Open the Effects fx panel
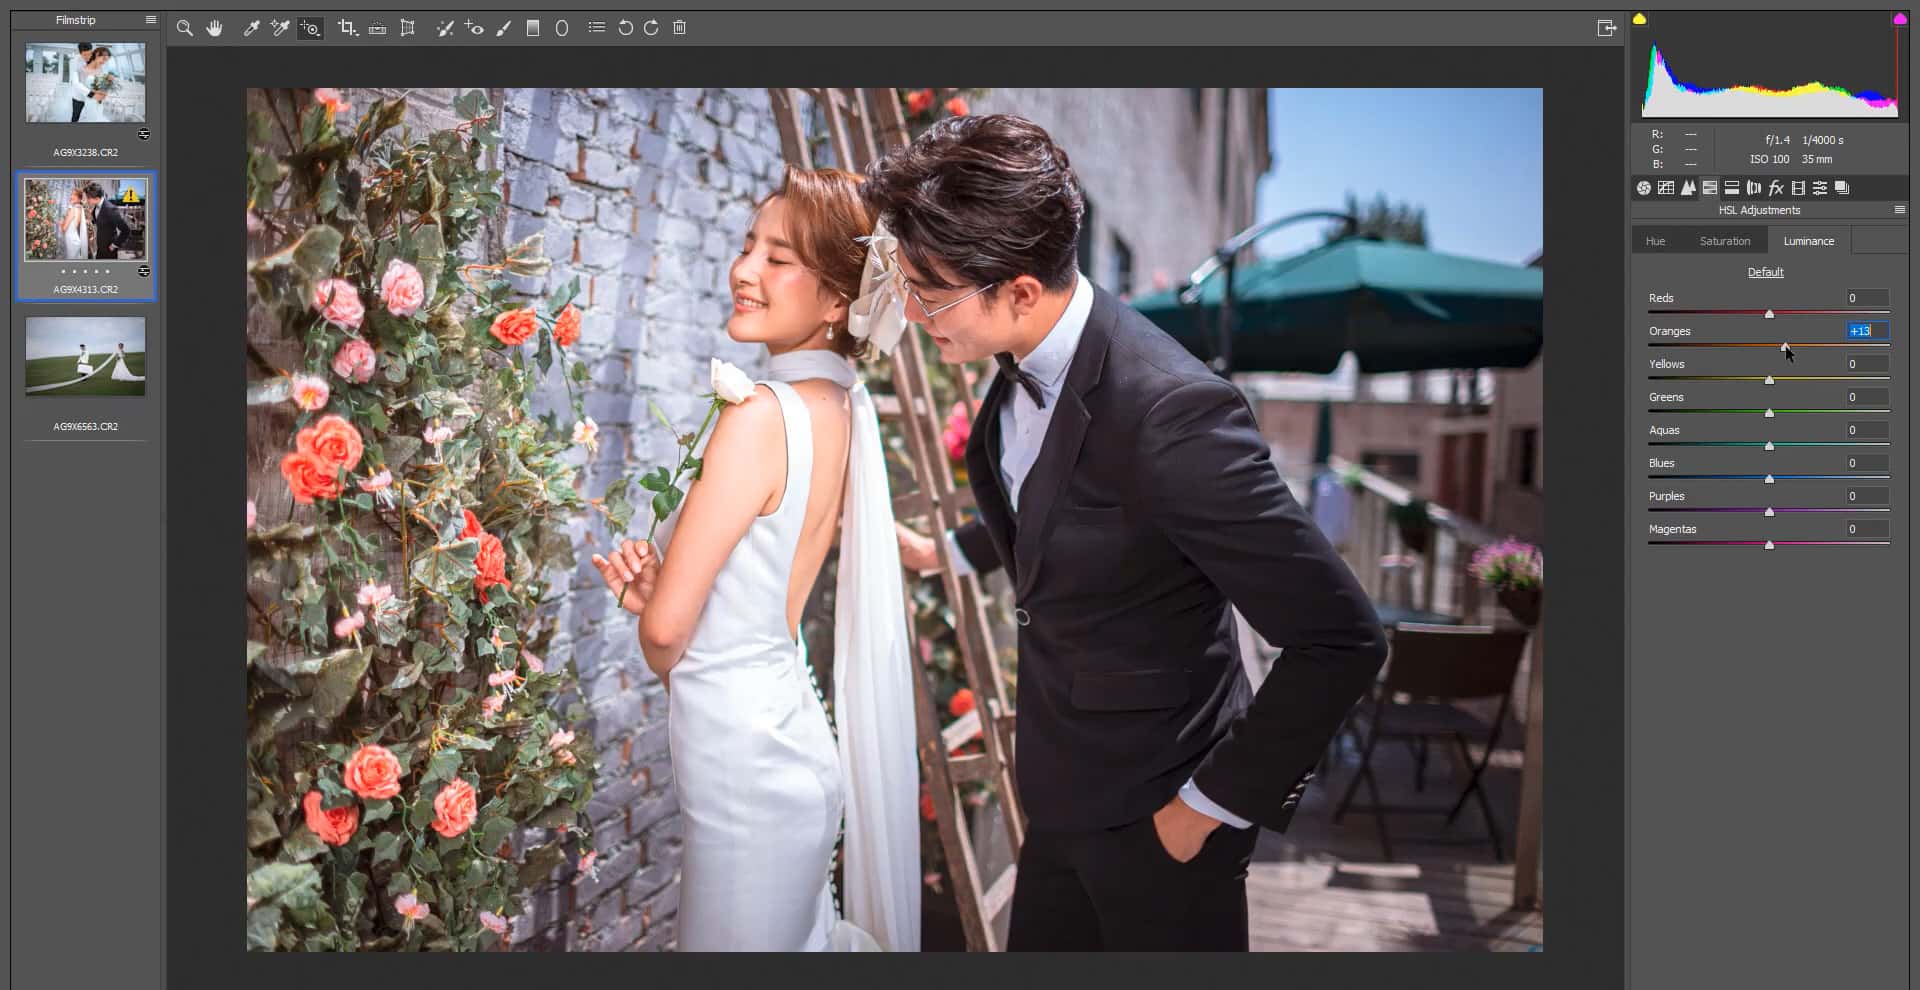 click(x=1776, y=187)
